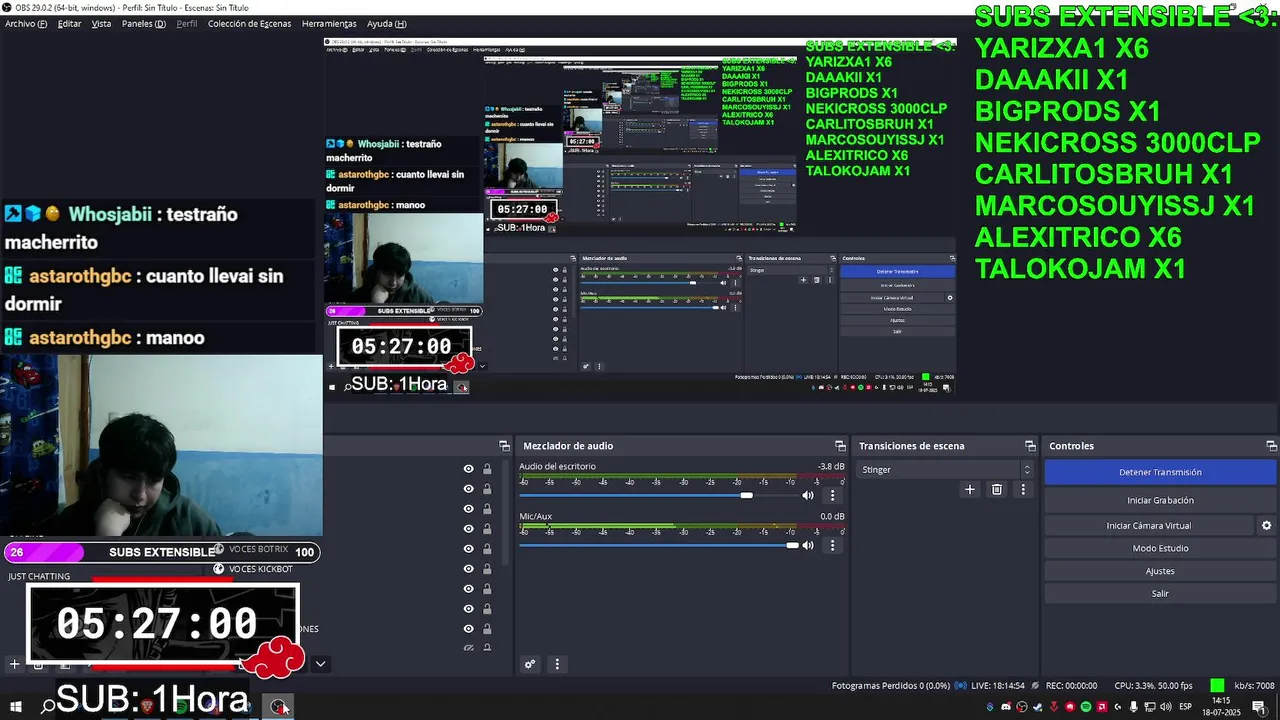Viewport: 1280px width, 720px height.
Task: Pop out the Transiciones de escena dock
Action: tap(1030, 446)
